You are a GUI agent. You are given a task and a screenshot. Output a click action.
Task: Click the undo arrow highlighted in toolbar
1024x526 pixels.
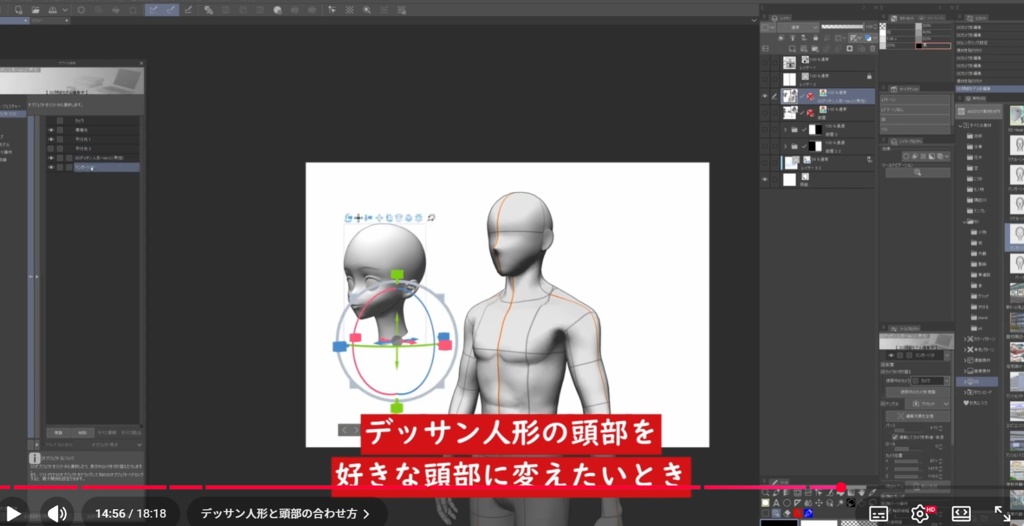point(153,10)
